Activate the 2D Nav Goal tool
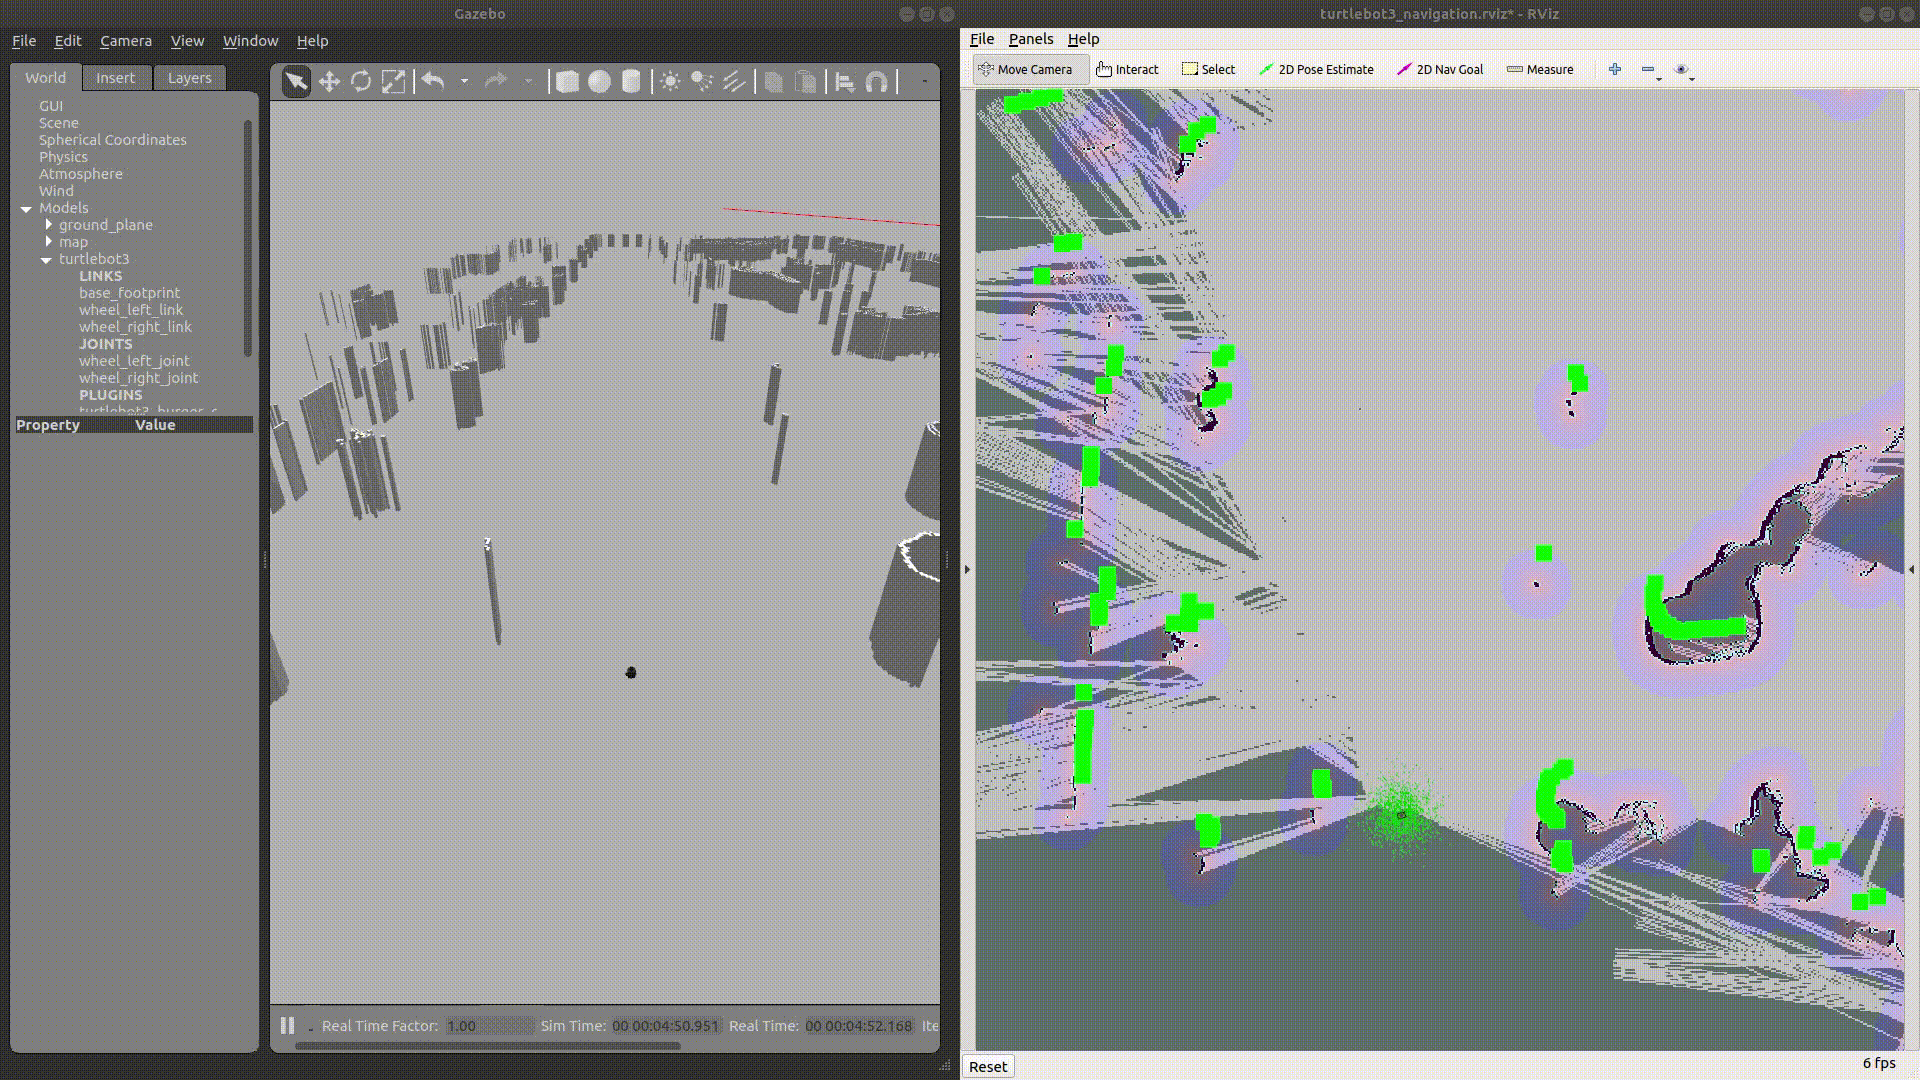1920x1080 pixels. coord(1439,70)
